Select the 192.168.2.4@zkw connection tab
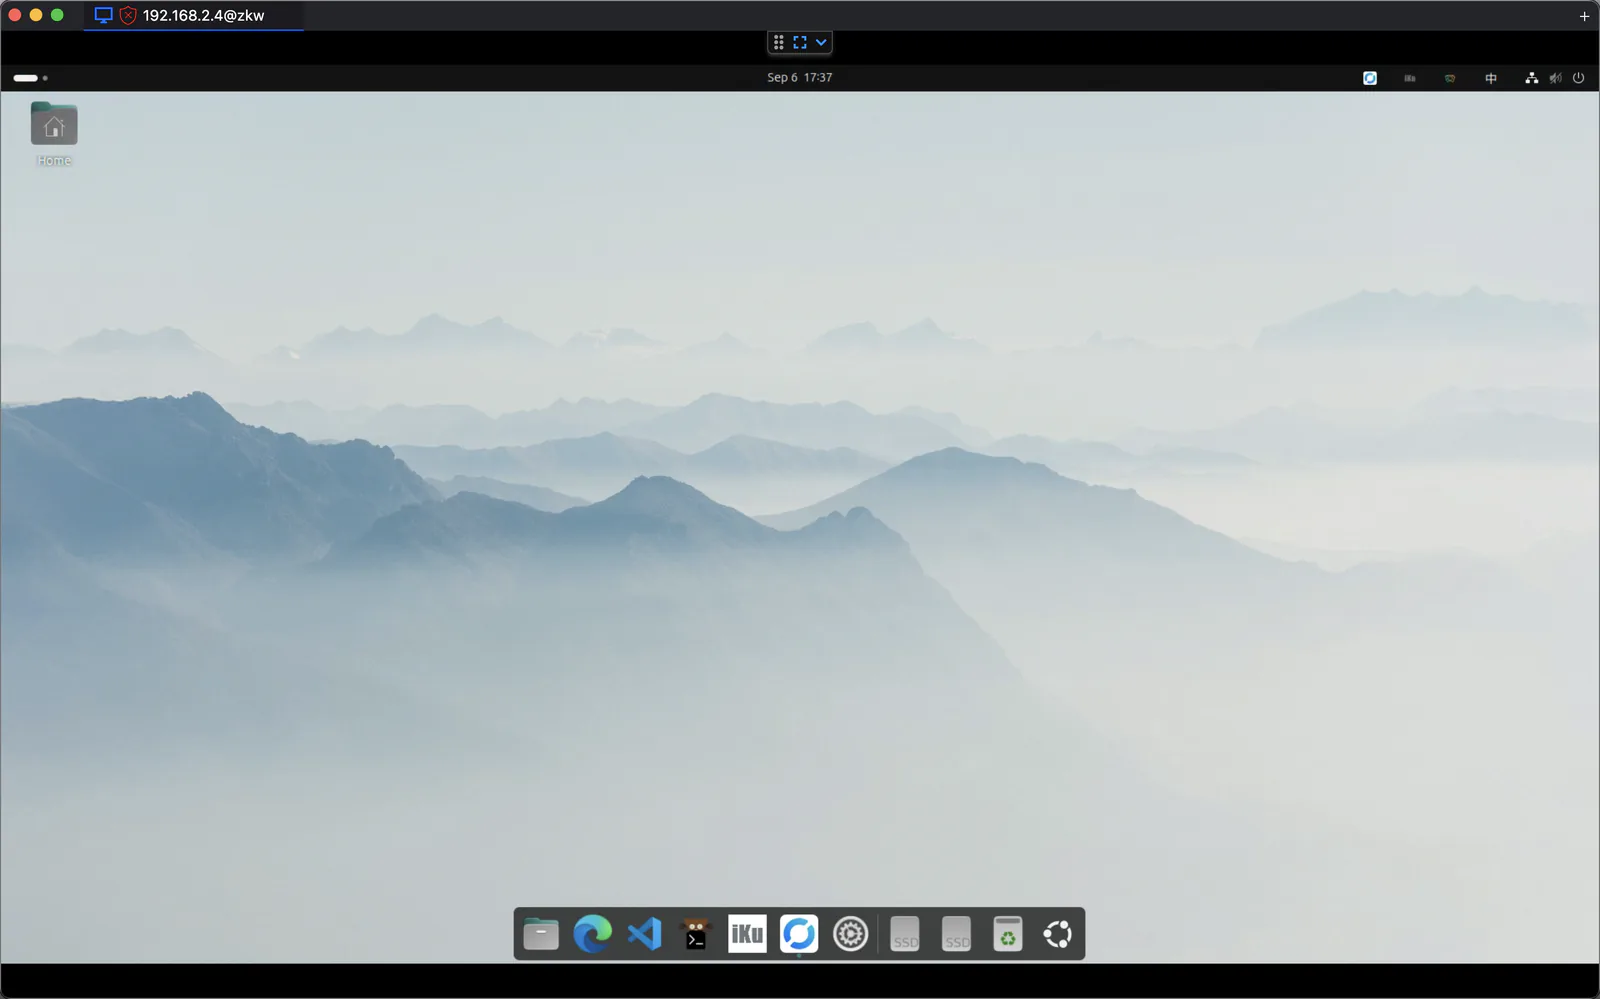The image size is (1600, 999). 194,16
